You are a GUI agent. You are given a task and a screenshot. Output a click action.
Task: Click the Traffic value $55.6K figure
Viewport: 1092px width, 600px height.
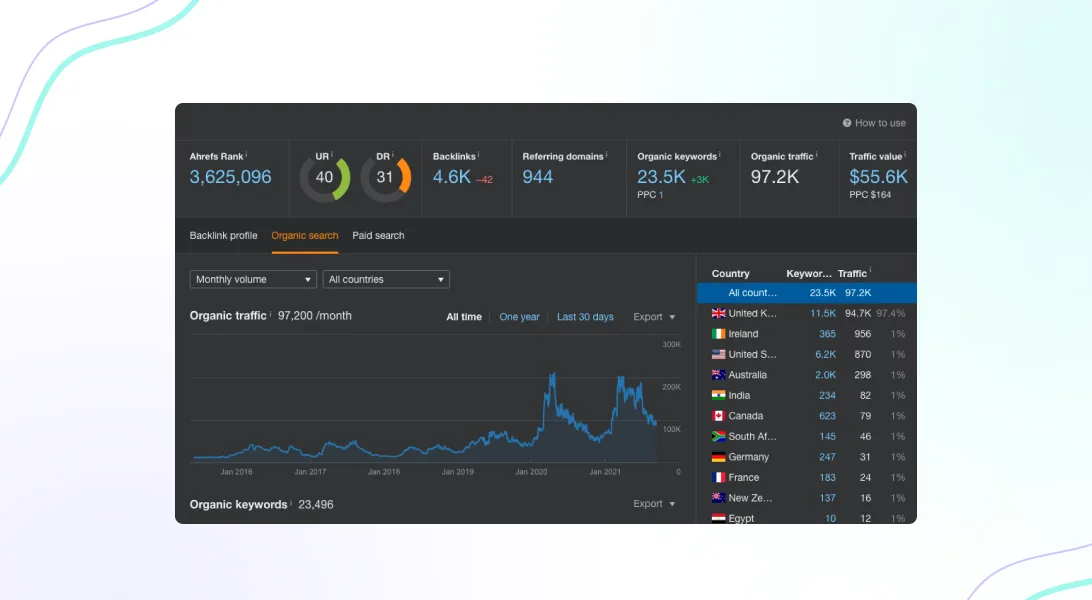[x=878, y=177]
